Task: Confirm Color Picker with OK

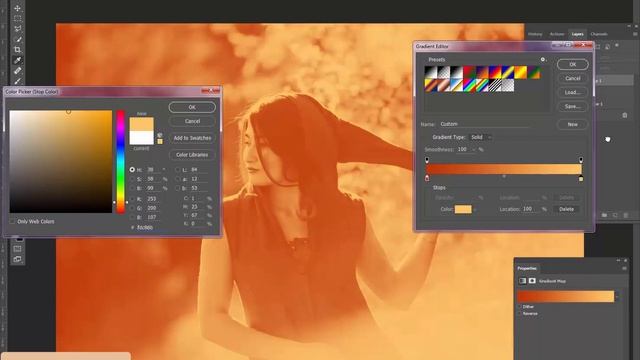Action: [192, 107]
